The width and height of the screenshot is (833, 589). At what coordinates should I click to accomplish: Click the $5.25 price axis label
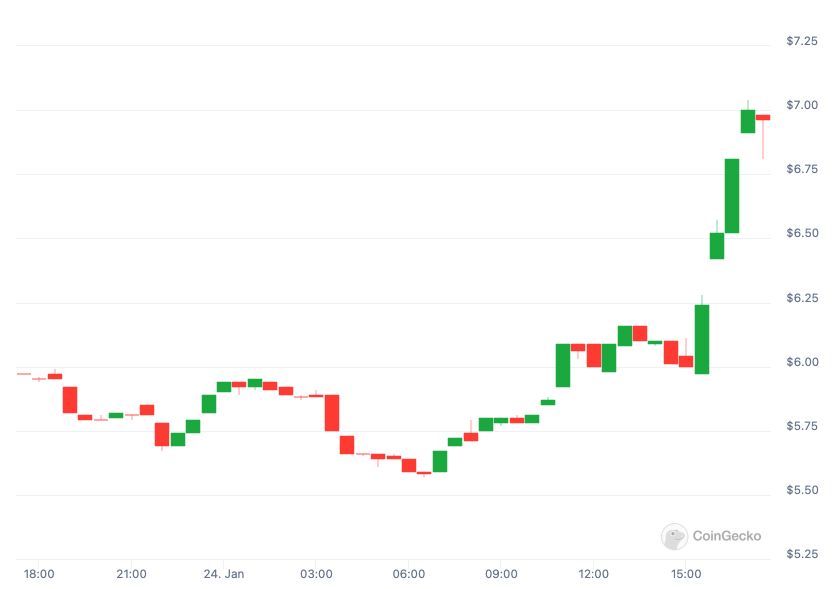(x=802, y=554)
